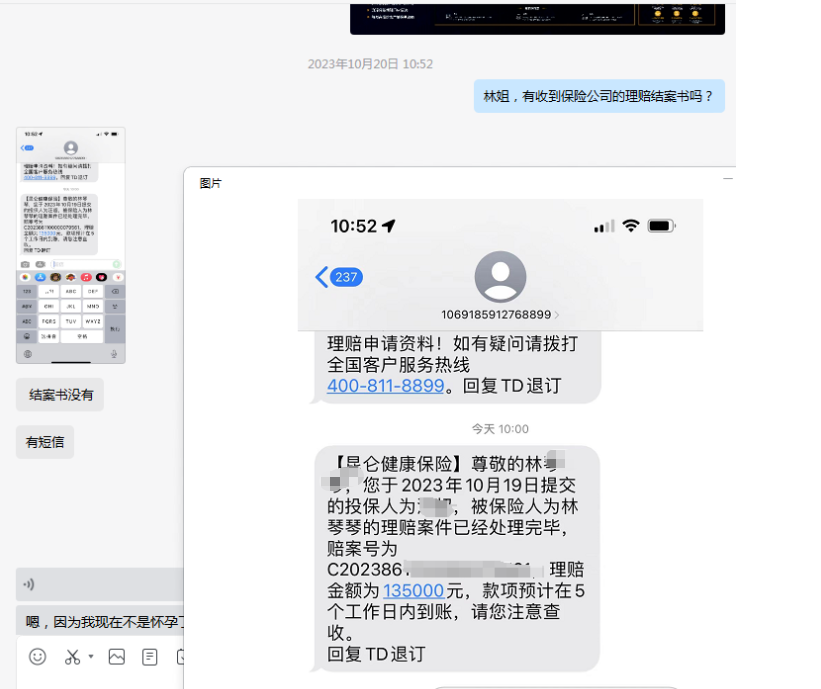Select the message asking about 理赔结案书
821x689 pixels.
click(x=599, y=96)
